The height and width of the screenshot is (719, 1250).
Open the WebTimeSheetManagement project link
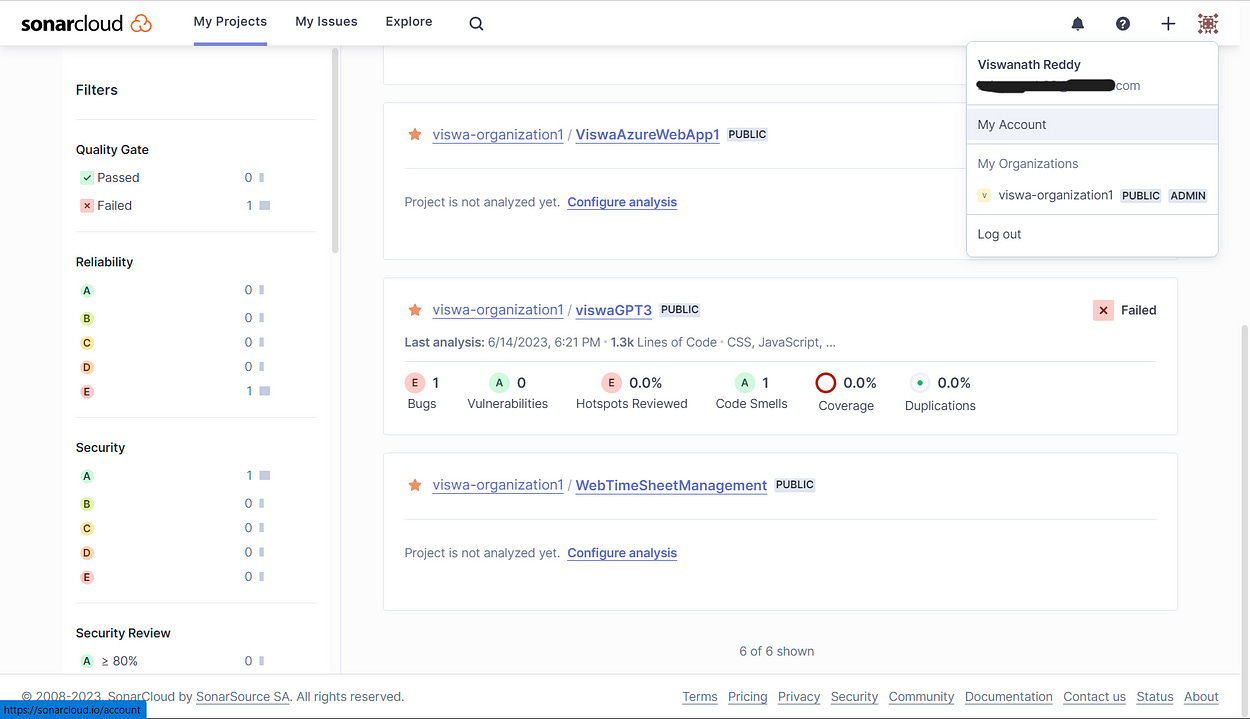tap(671, 485)
